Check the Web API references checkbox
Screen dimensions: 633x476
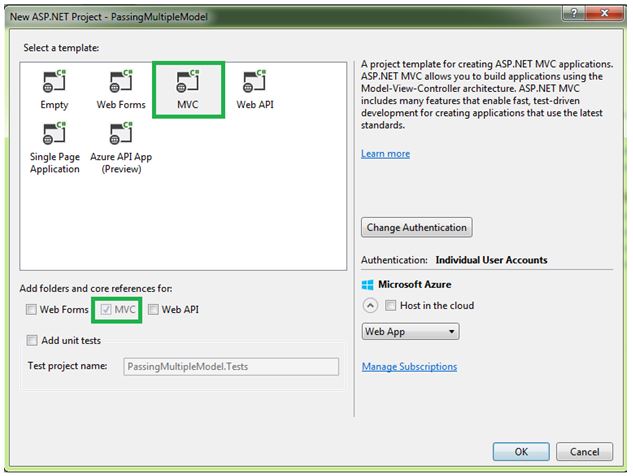click(153, 310)
